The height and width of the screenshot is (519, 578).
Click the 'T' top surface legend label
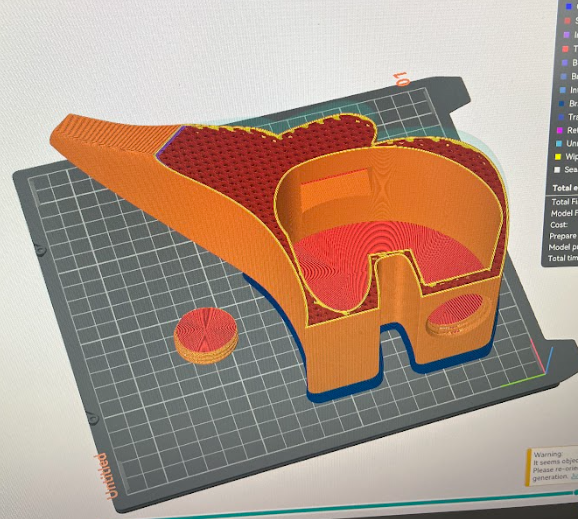click(x=575, y=49)
